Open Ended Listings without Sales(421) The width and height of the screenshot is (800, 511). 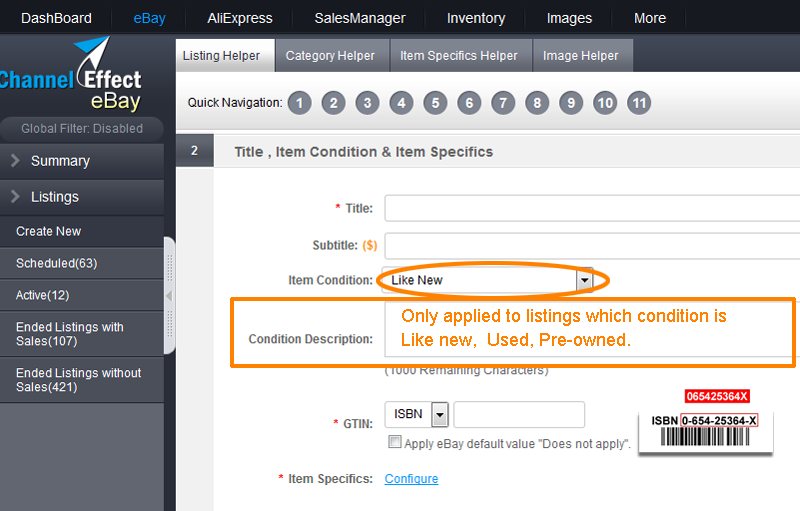[82, 380]
